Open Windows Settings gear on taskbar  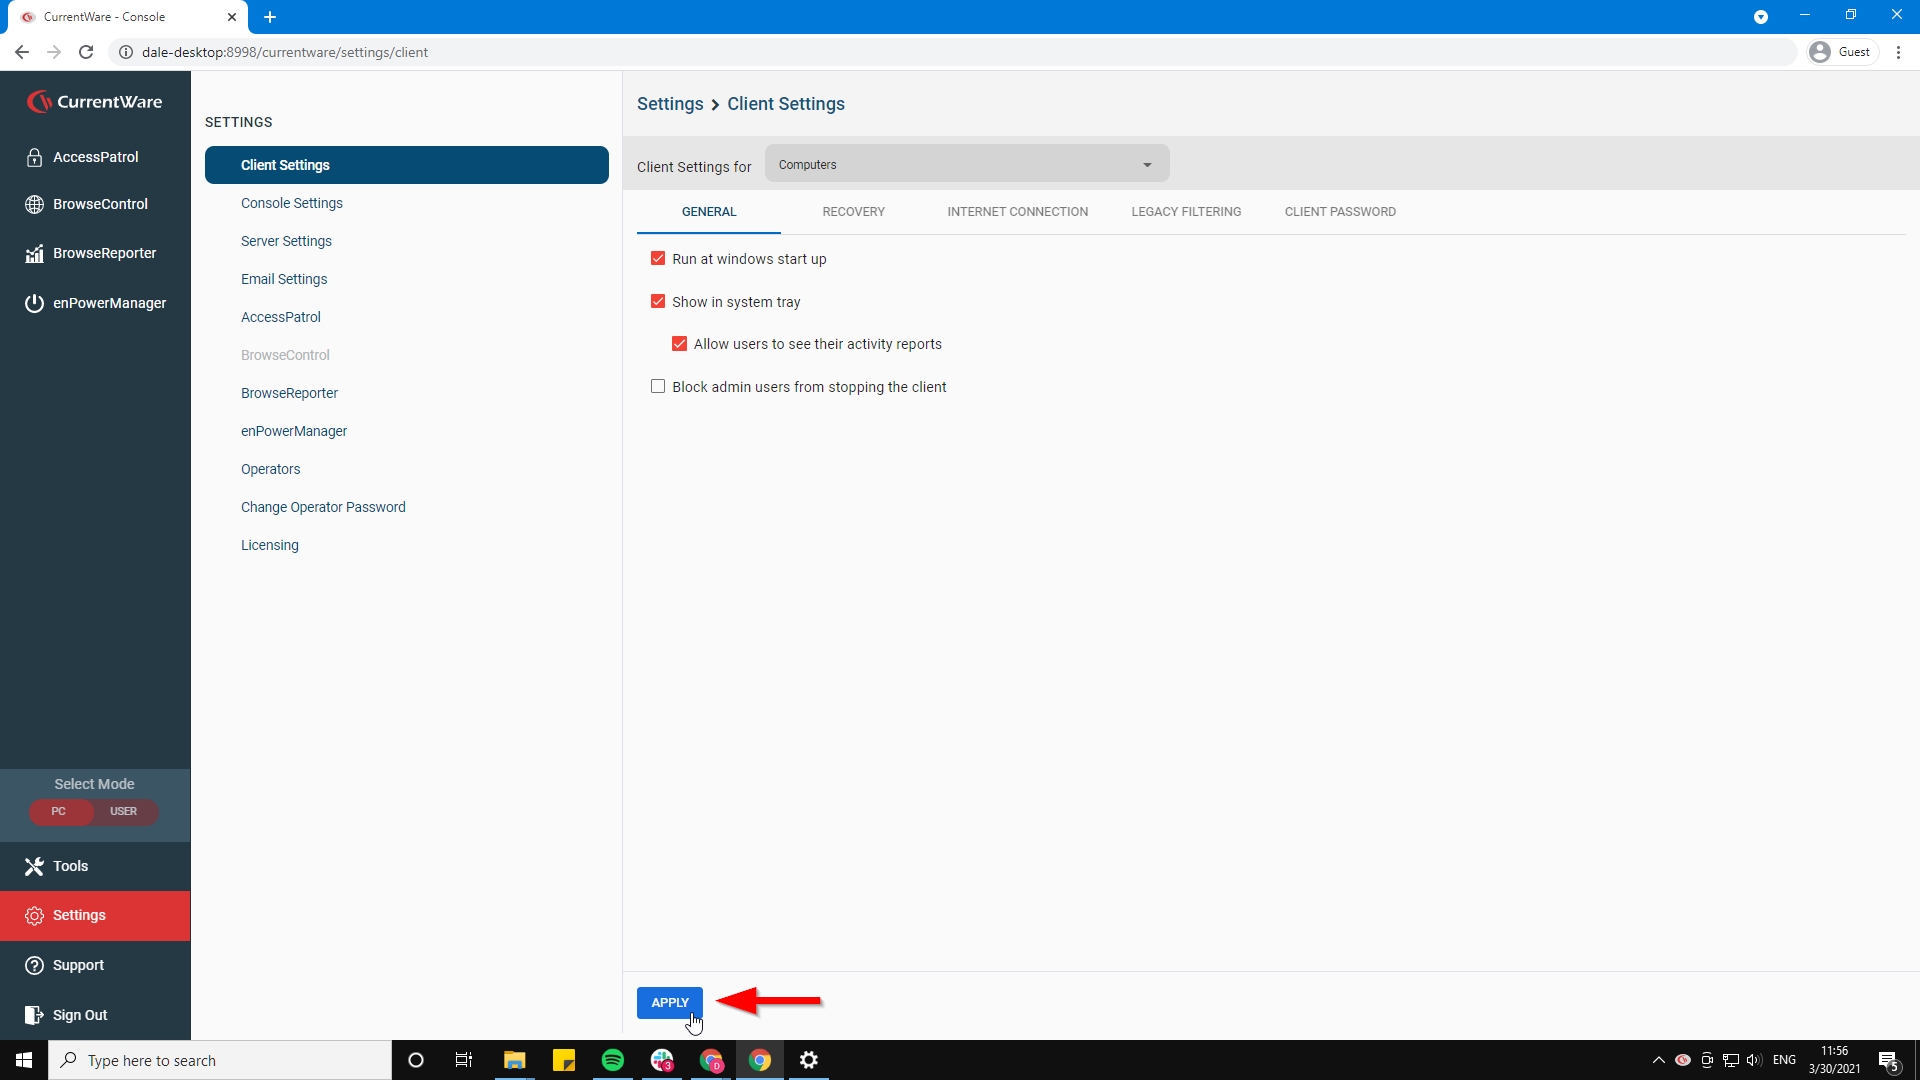(809, 1060)
